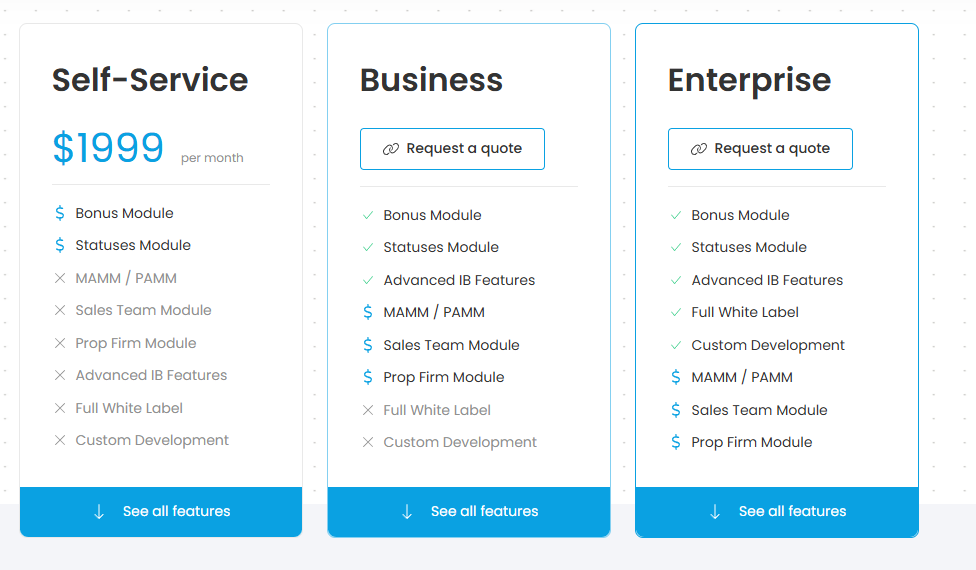Click down arrow icon in Enterprise See all features
976x570 pixels.
pos(715,512)
